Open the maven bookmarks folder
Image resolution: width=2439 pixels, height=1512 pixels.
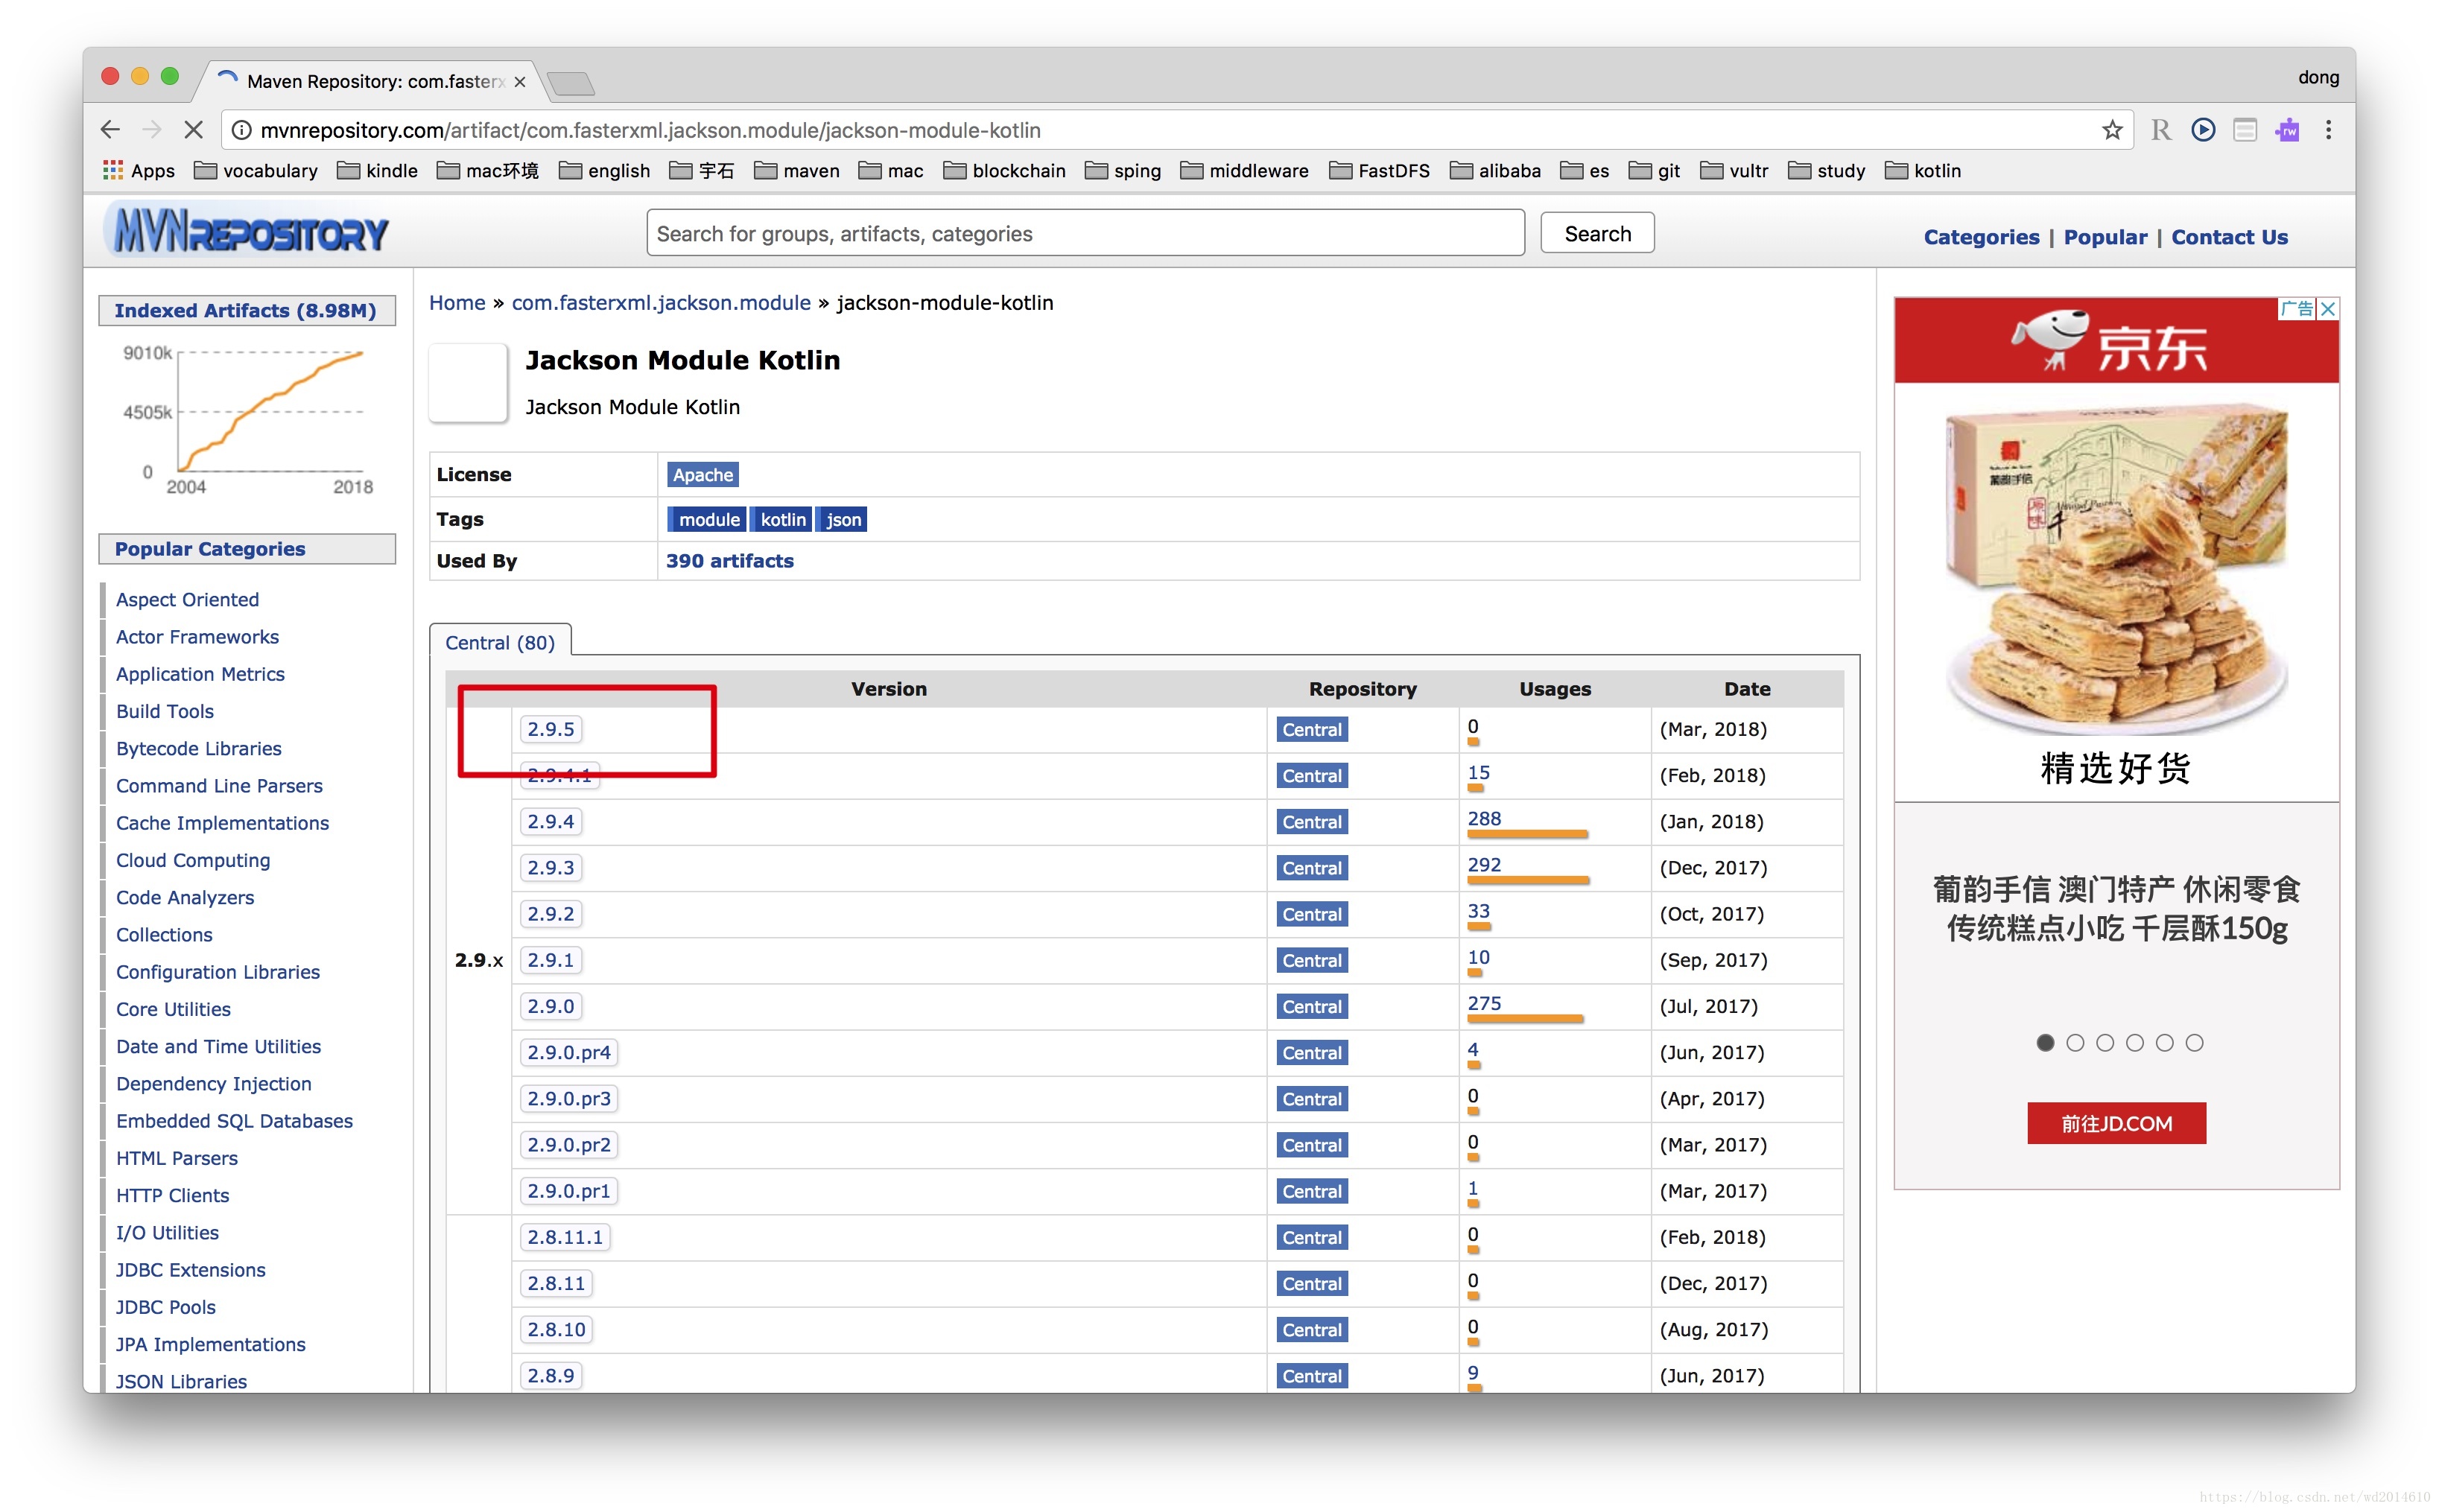[796, 171]
